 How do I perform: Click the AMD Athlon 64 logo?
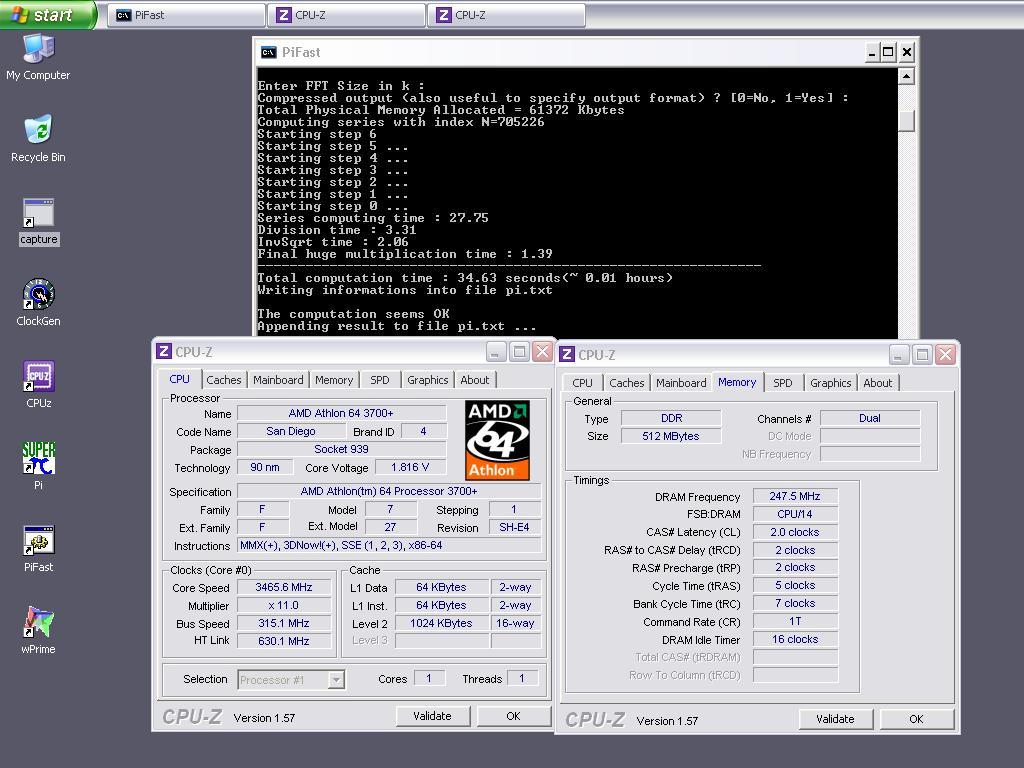pos(498,440)
